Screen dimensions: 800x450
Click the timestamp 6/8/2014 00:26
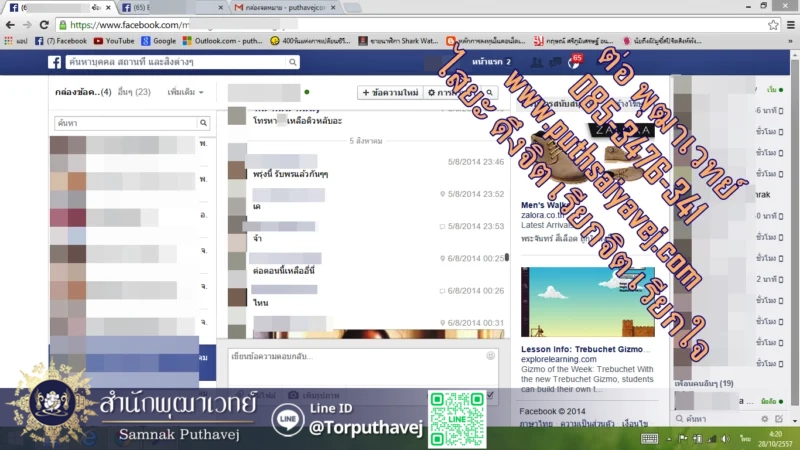(476, 291)
